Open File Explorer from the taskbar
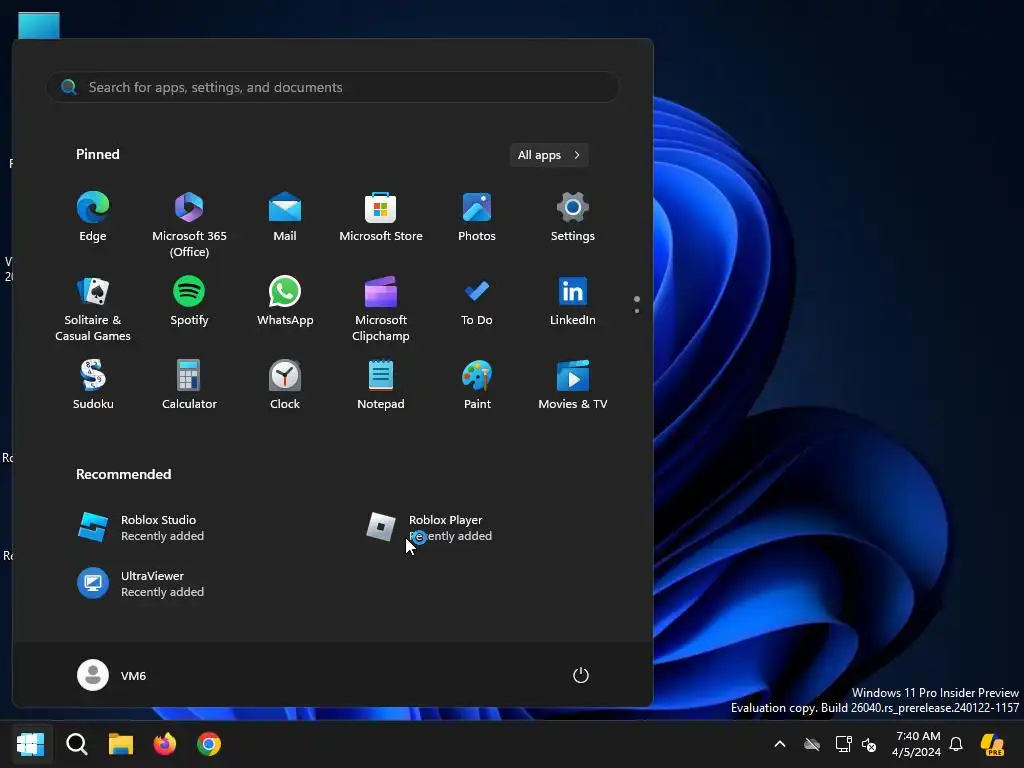This screenshot has width=1024, height=768. pyautogui.click(x=121, y=744)
